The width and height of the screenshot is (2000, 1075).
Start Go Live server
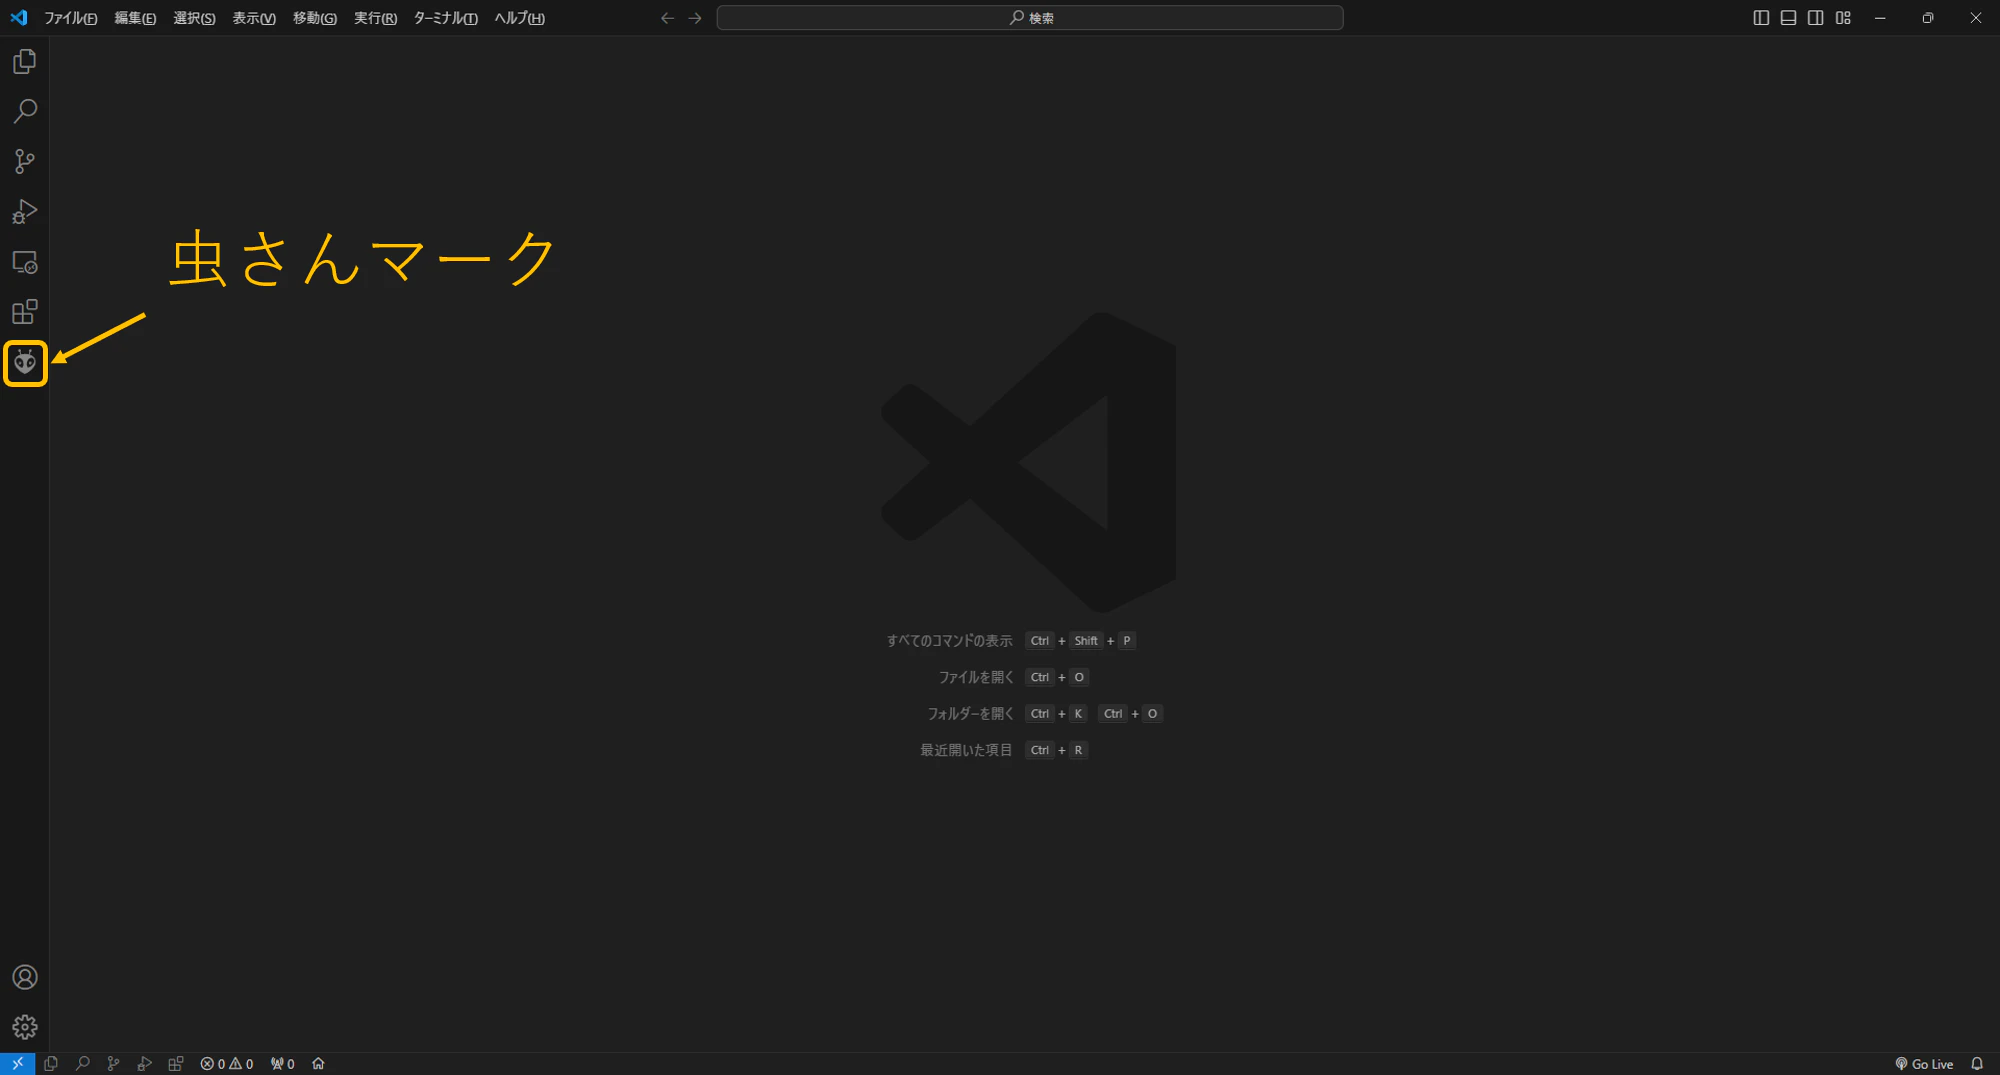[1924, 1064]
